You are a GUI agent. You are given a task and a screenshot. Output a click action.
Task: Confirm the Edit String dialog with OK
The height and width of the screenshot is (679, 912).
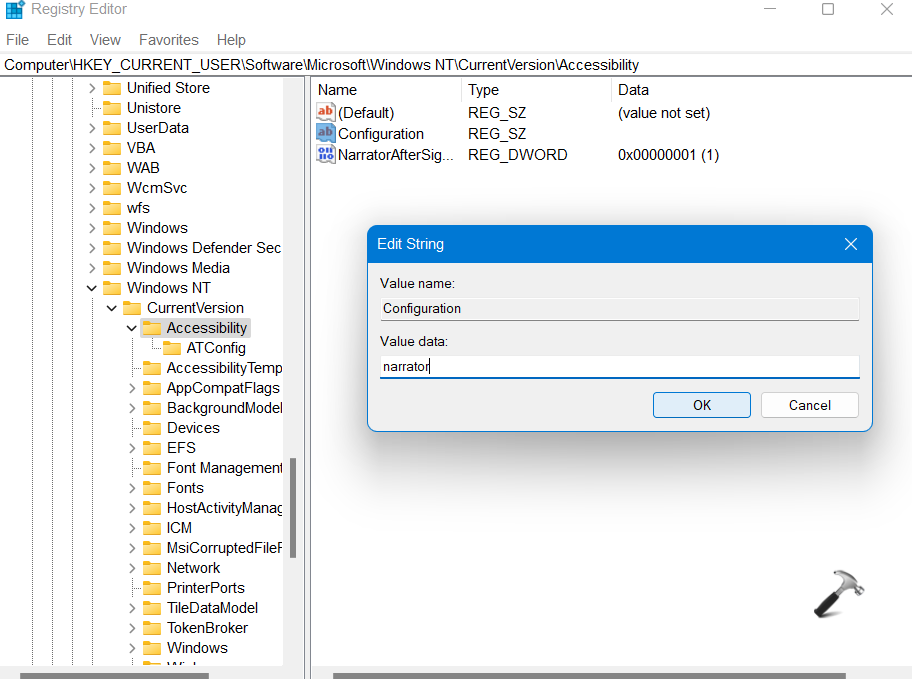pyautogui.click(x=701, y=405)
